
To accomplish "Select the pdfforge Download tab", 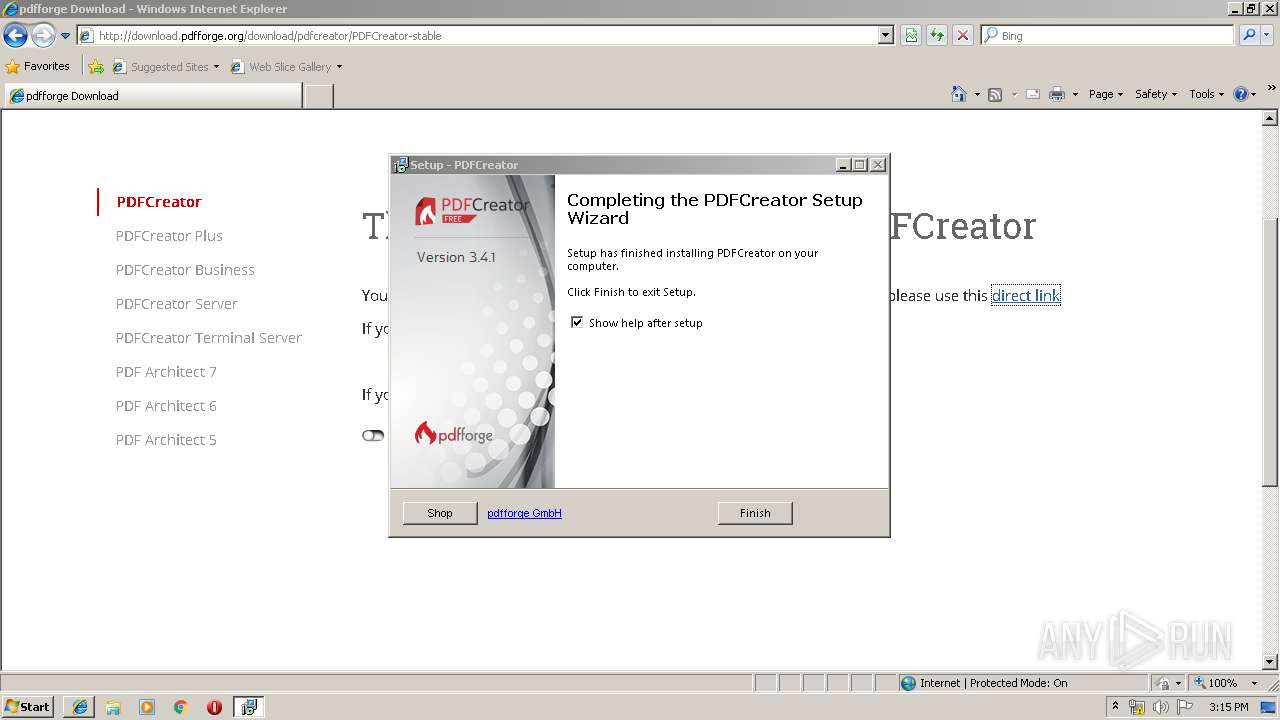I will pos(153,96).
